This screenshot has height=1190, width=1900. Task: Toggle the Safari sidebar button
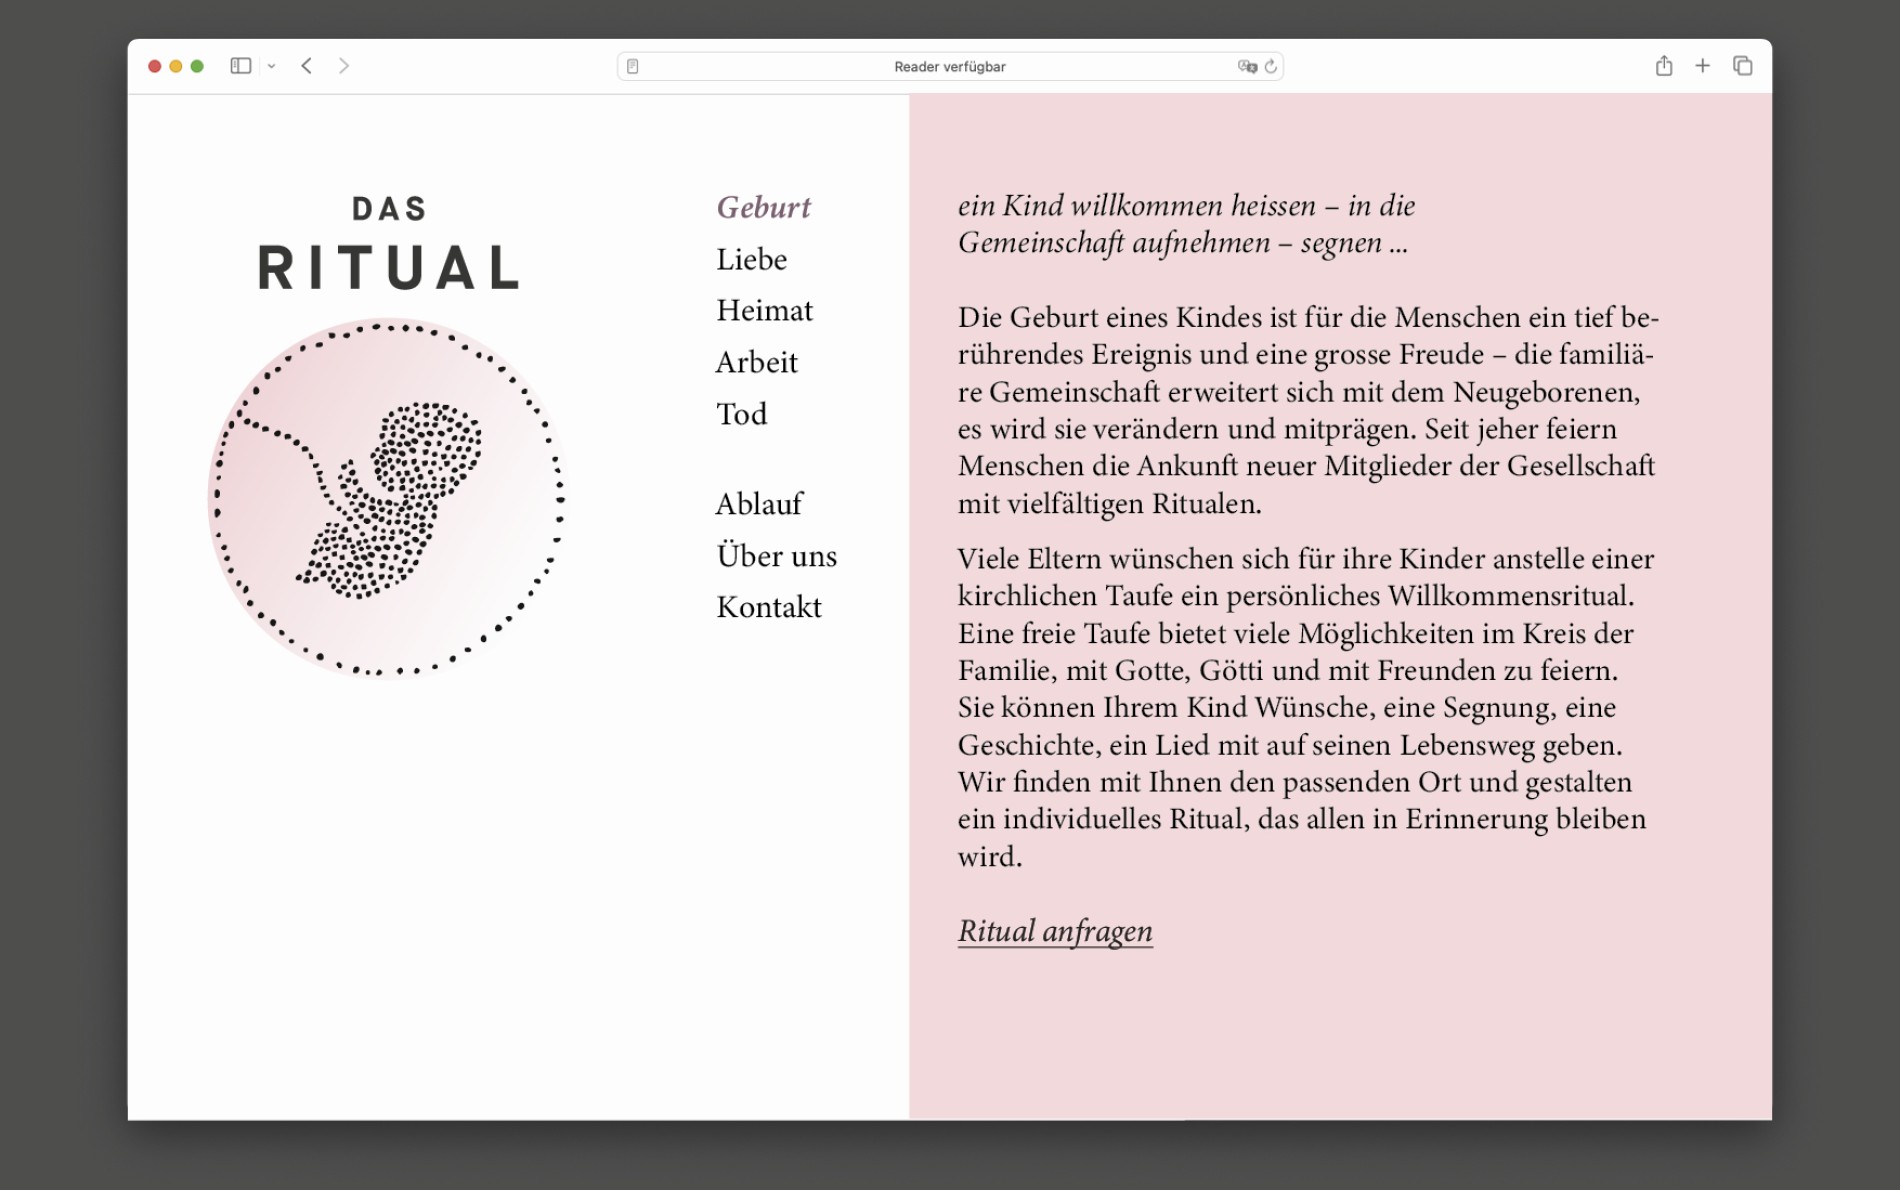[240, 66]
